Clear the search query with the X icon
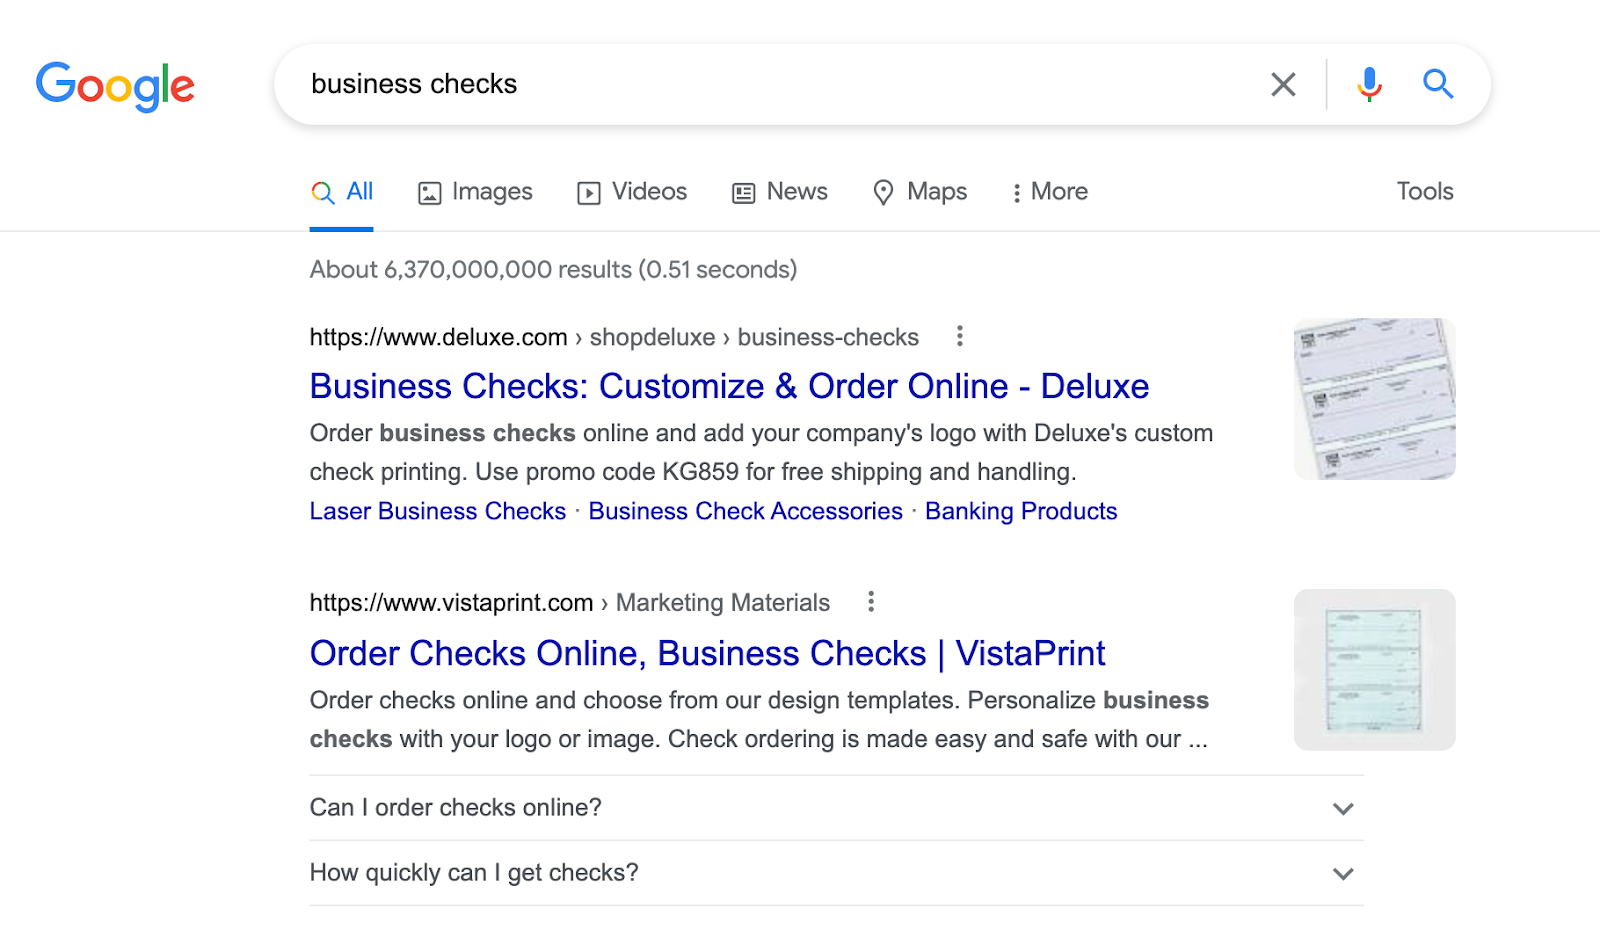Viewport: 1600px width, 930px height. [x=1282, y=84]
